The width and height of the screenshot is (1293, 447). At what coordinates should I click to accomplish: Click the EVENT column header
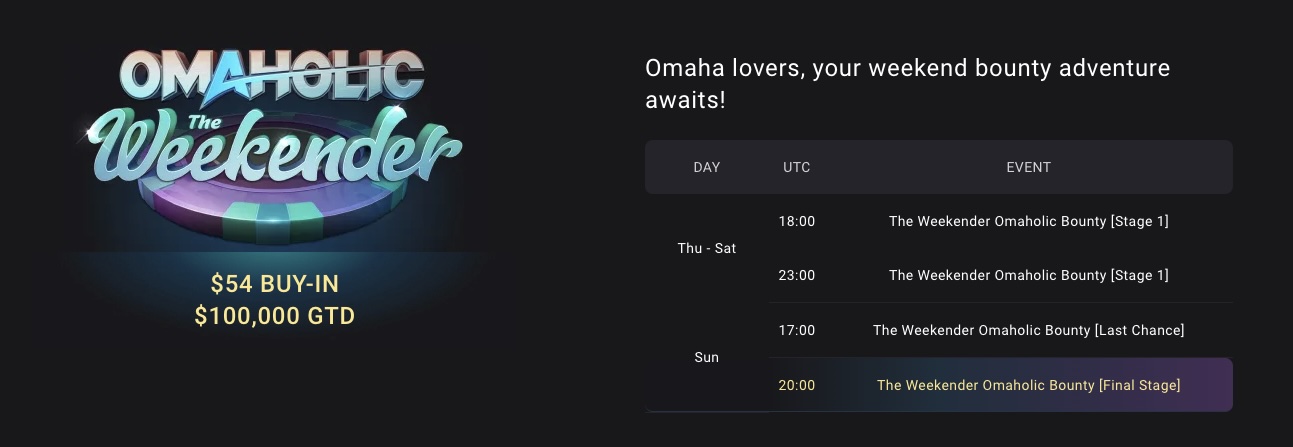pyautogui.click(x=1028, y=167)
